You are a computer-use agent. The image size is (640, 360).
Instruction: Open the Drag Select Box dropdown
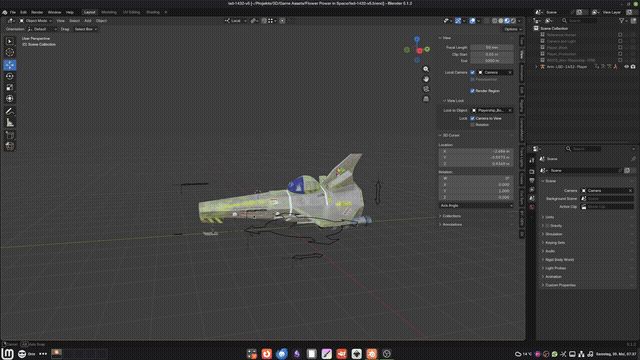[85, 29]
